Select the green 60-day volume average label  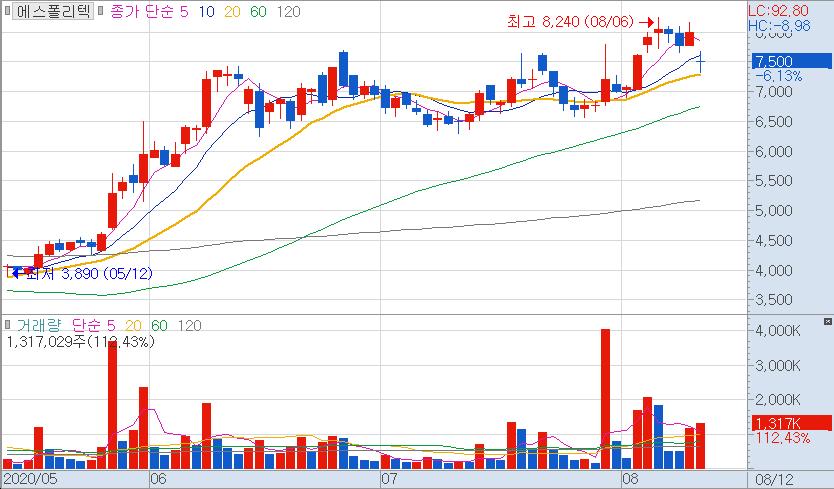[159, 325]
